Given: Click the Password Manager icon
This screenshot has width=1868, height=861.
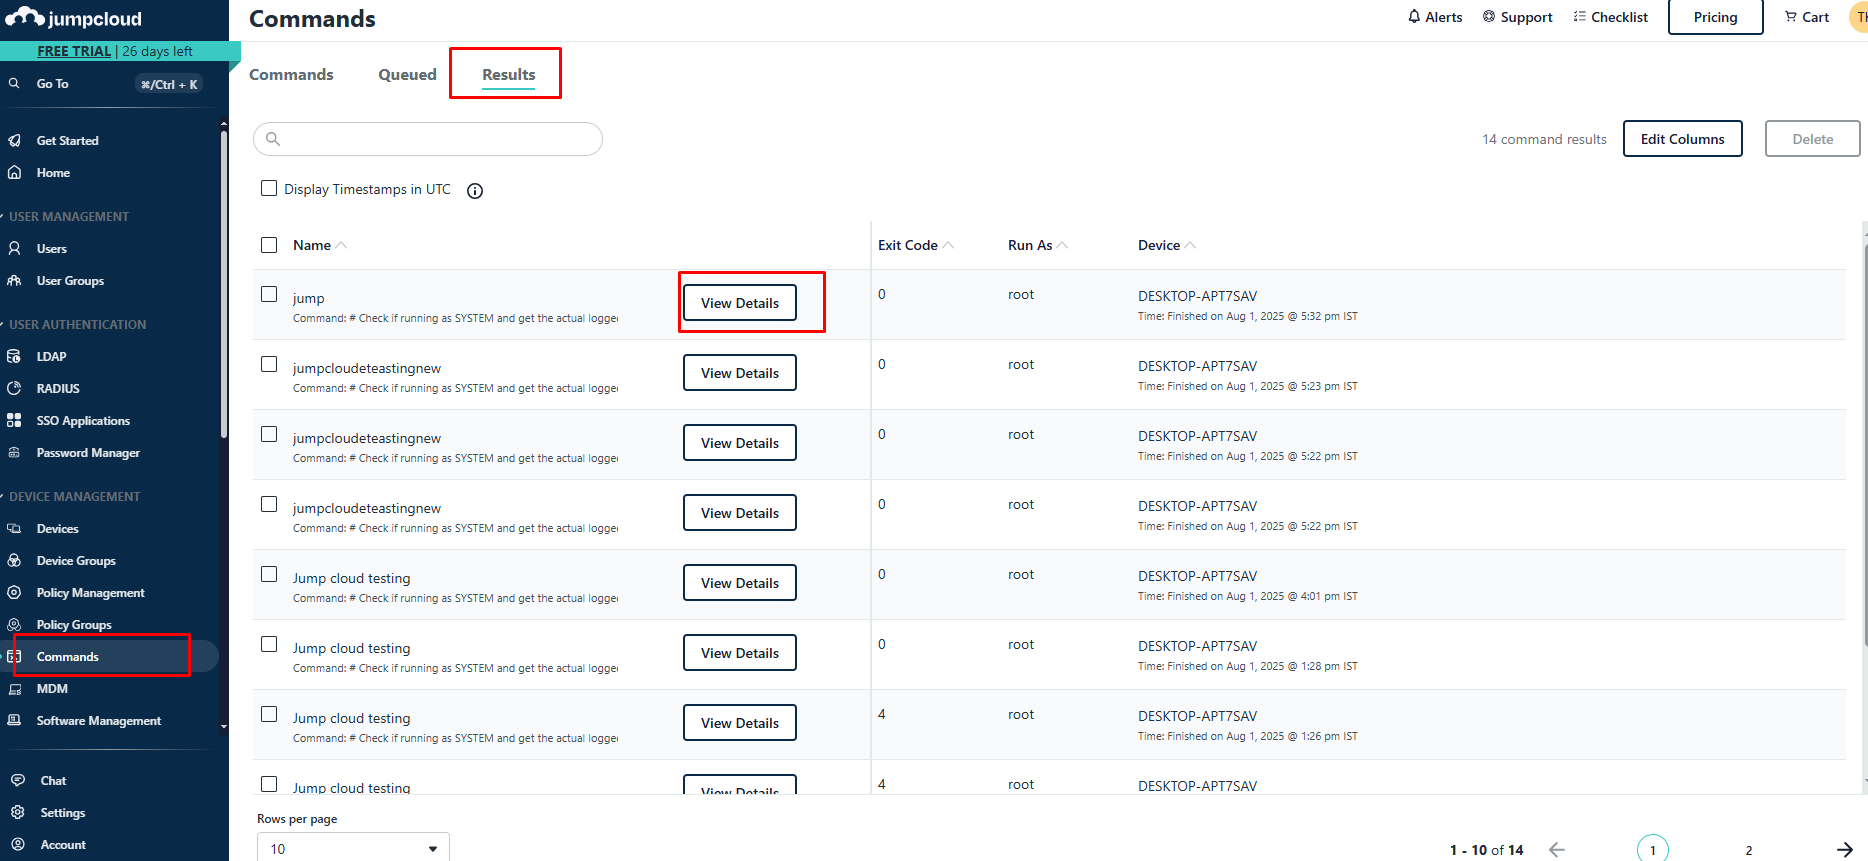Looking at the screenshot, I should tap(14, 453).
